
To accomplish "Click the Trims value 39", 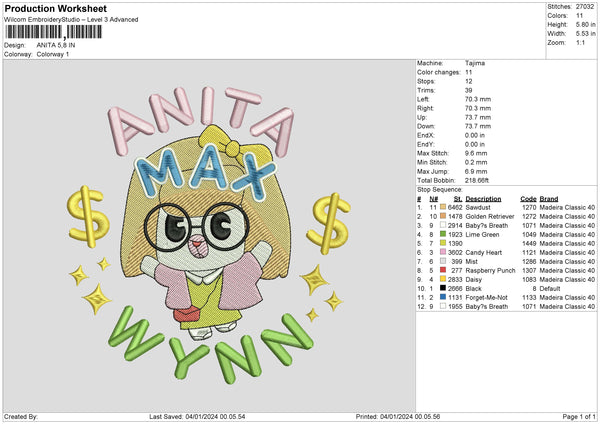I will pyautogui.click(x=468, y=90).
